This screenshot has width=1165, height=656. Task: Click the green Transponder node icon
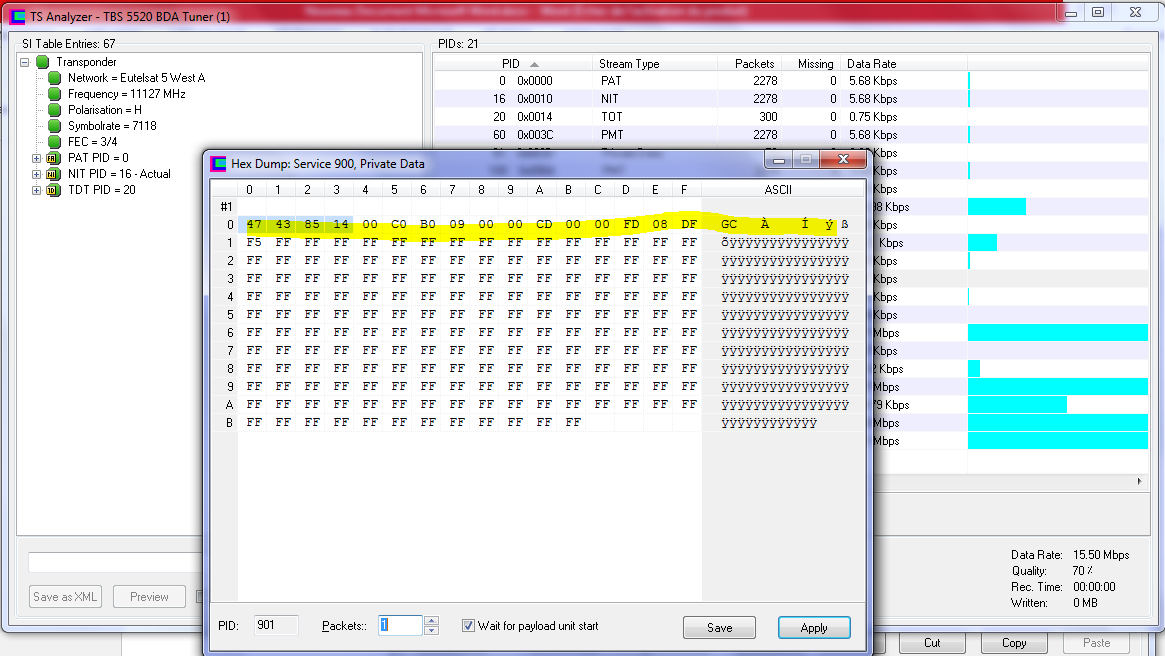(x=42, y=62)
